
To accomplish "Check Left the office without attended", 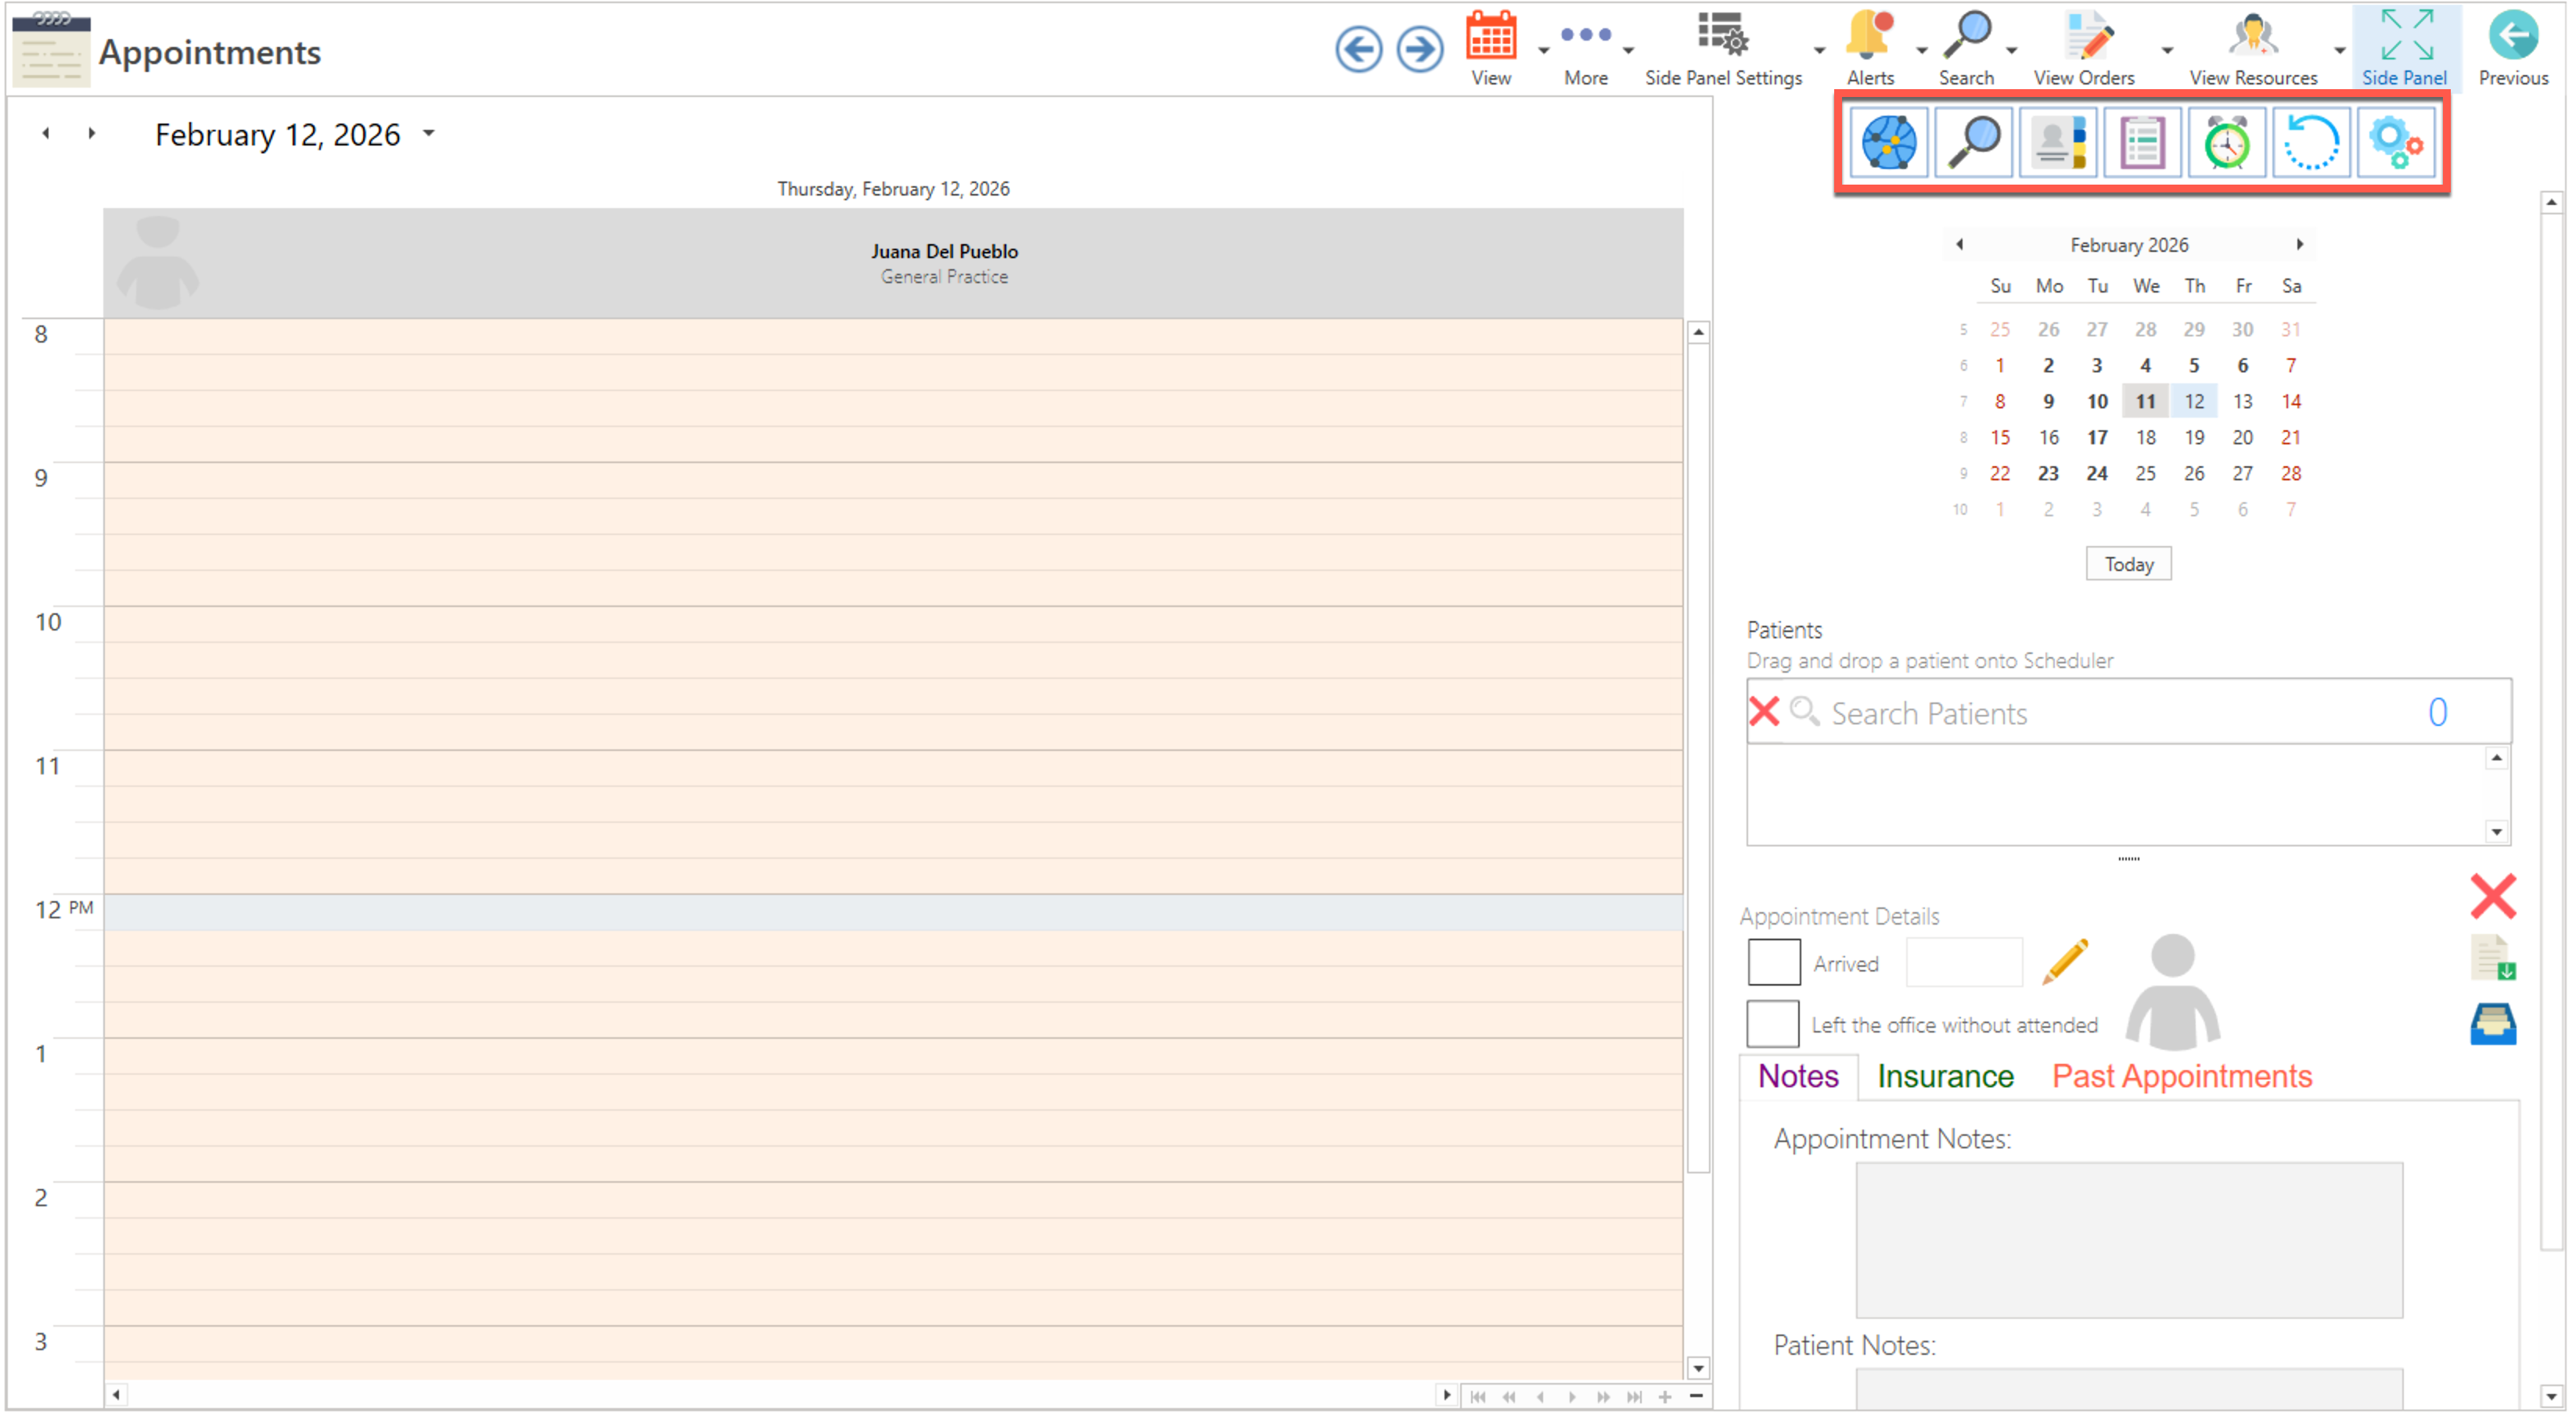I will click(x=1773, y=1024).
